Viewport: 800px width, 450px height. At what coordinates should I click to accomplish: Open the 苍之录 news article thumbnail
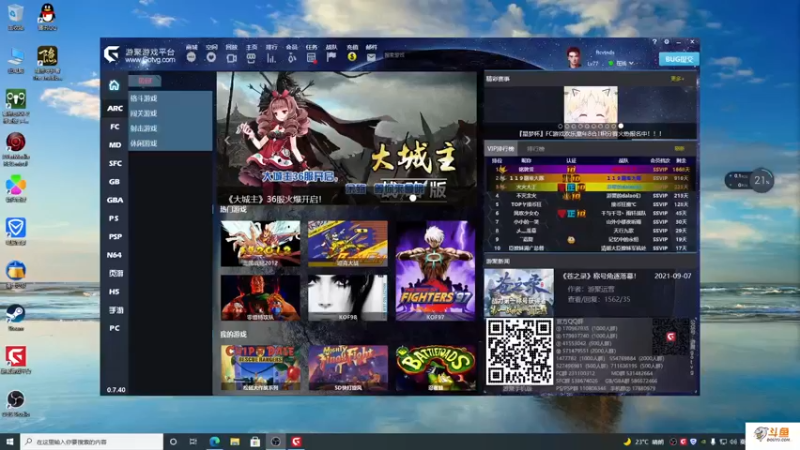[x=518, y=292]
